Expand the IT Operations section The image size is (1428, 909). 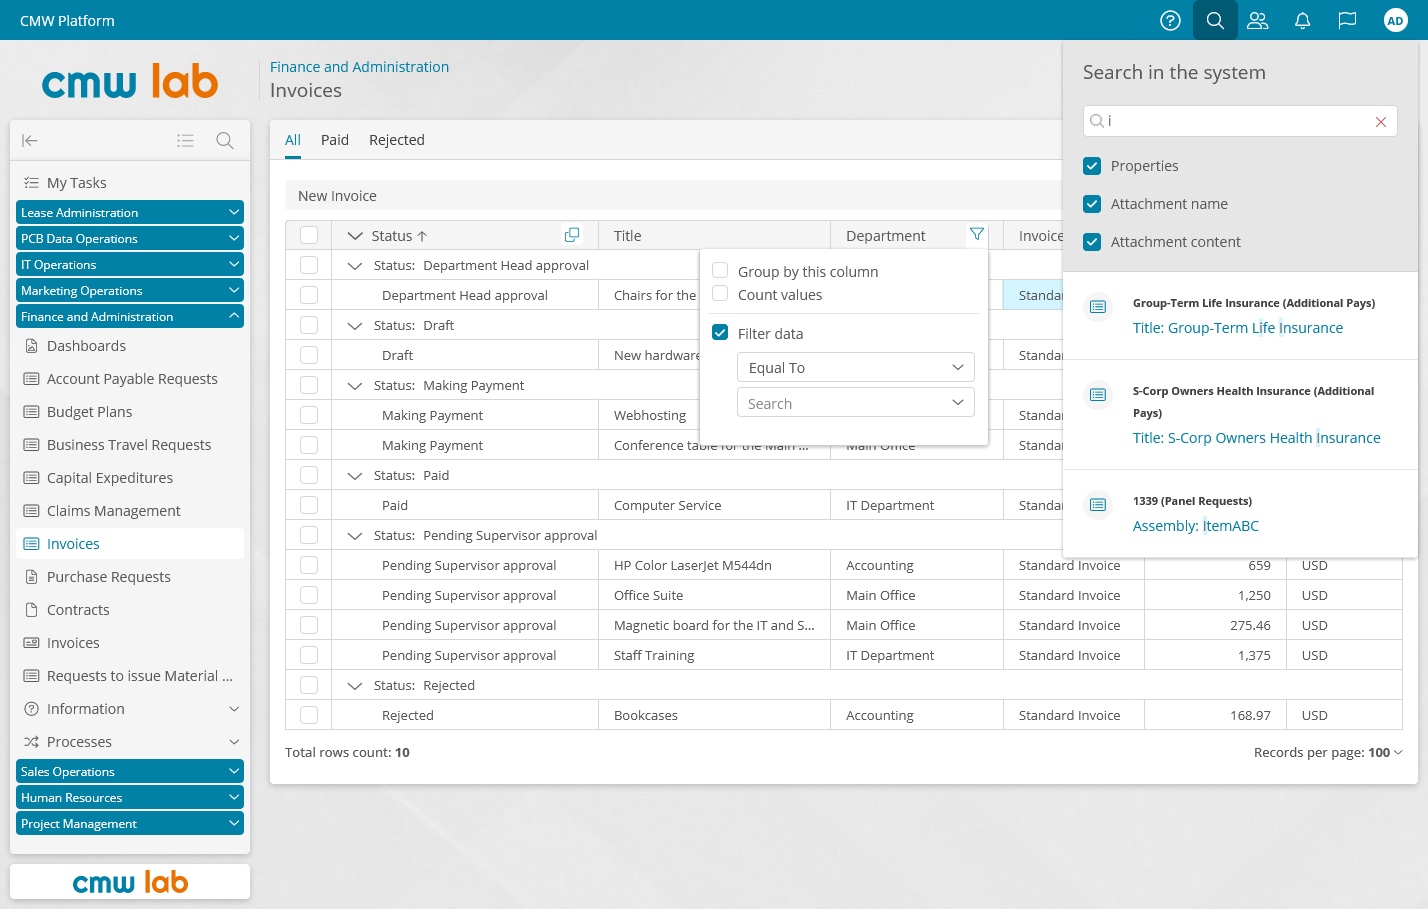130,264
